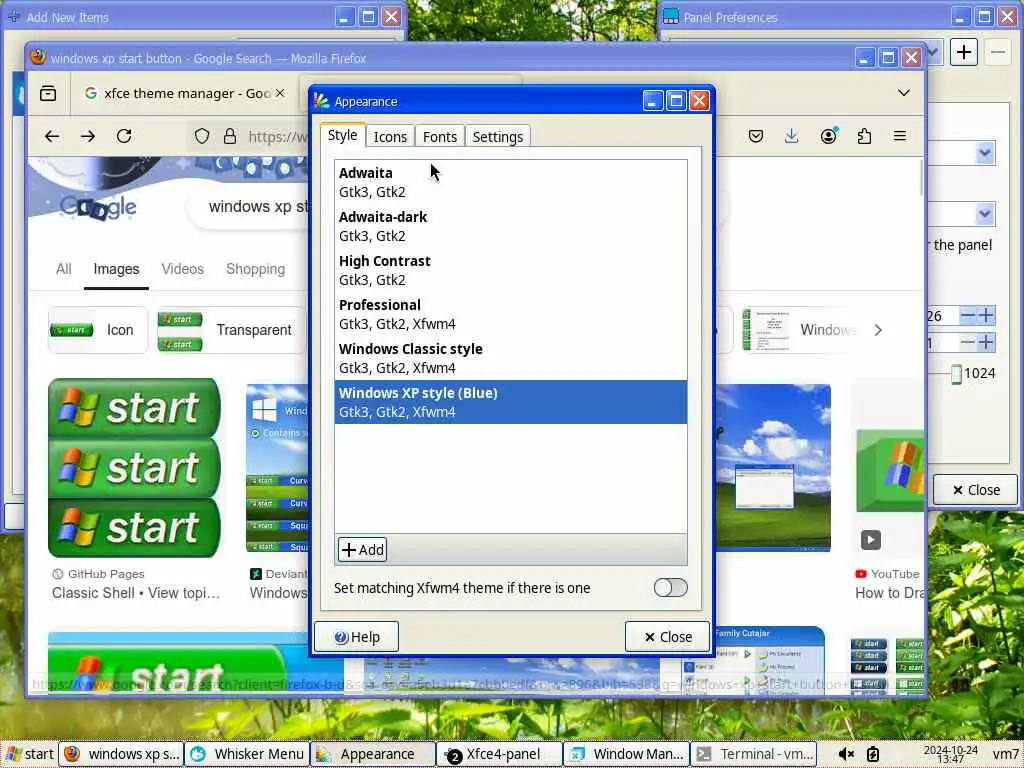Open Firefox downloads panel

click(x=792, y=136)
